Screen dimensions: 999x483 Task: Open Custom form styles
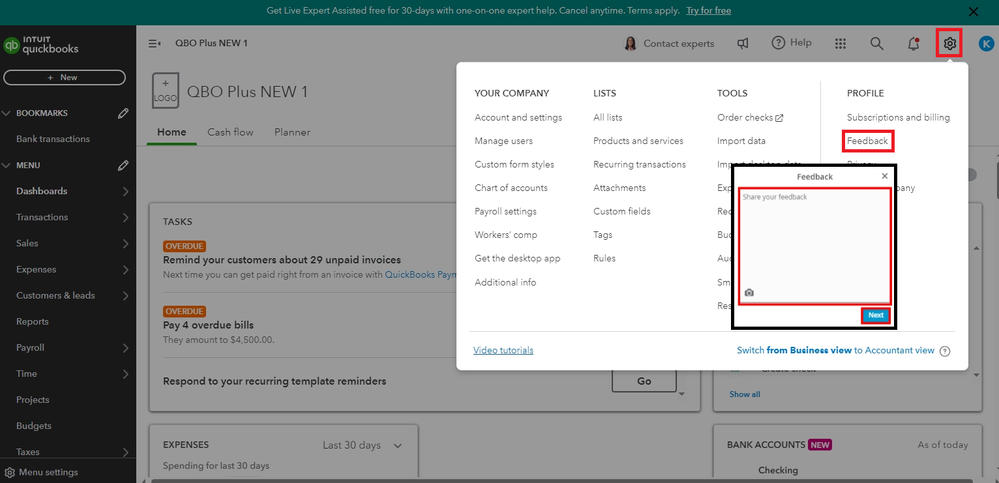514,164
